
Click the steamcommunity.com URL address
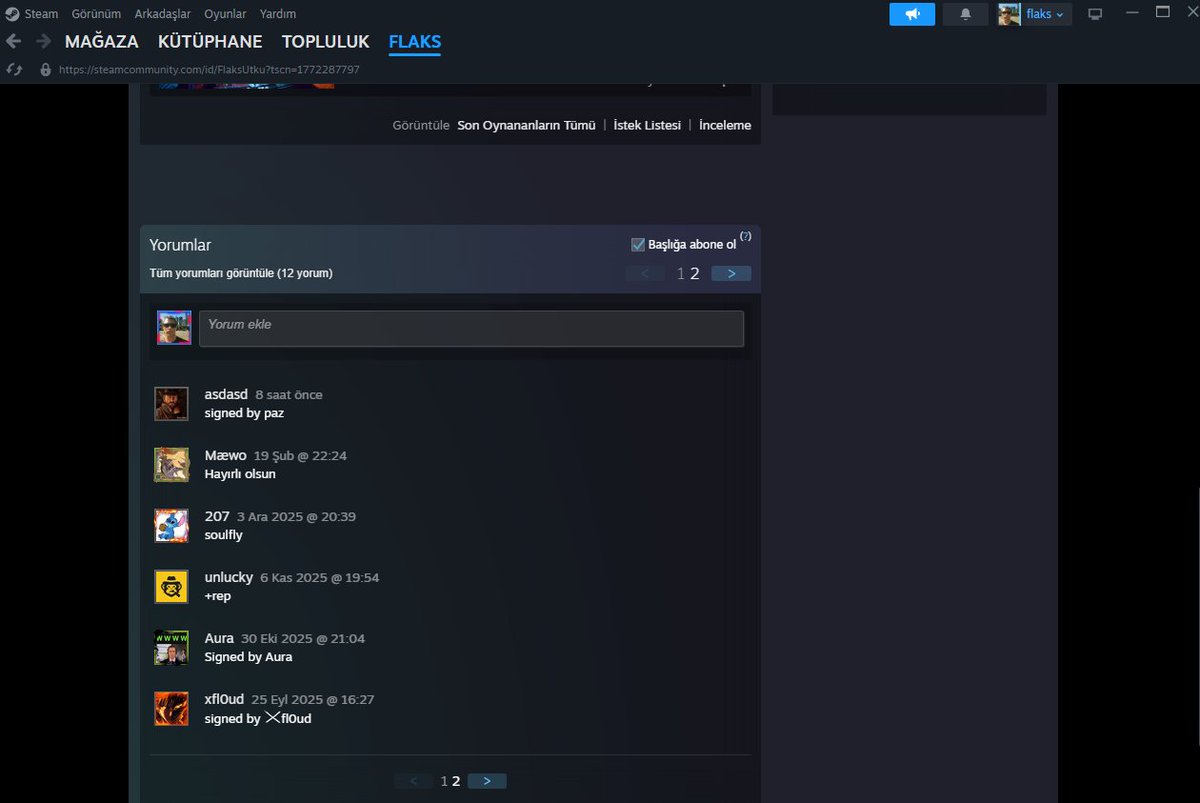point(209,70)
